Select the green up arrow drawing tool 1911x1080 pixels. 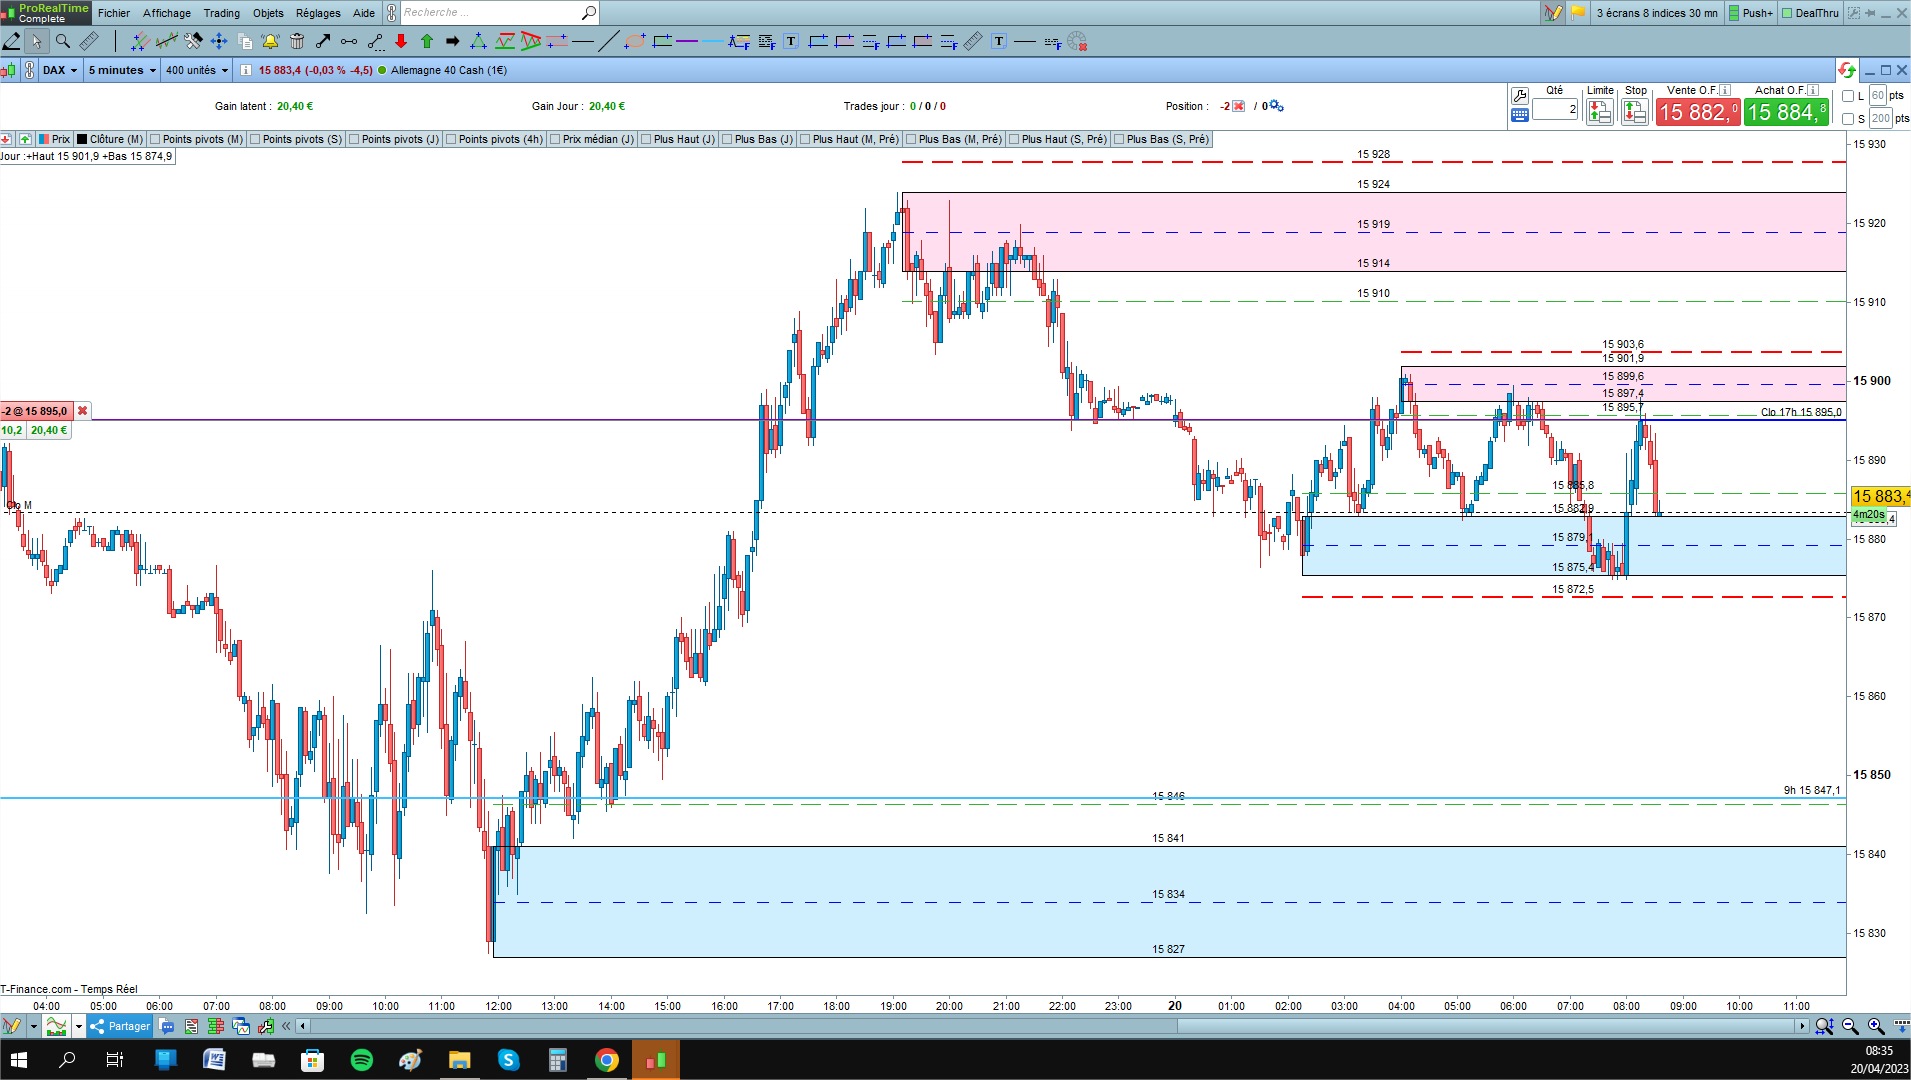(x=427, y=41)
